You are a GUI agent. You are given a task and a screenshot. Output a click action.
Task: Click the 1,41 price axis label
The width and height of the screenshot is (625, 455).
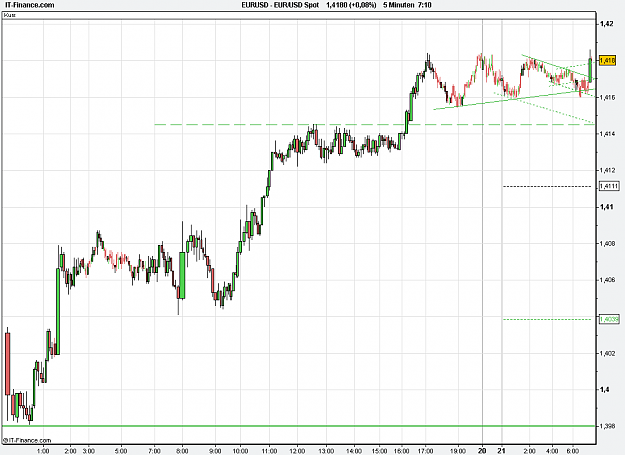click(606, 207)
